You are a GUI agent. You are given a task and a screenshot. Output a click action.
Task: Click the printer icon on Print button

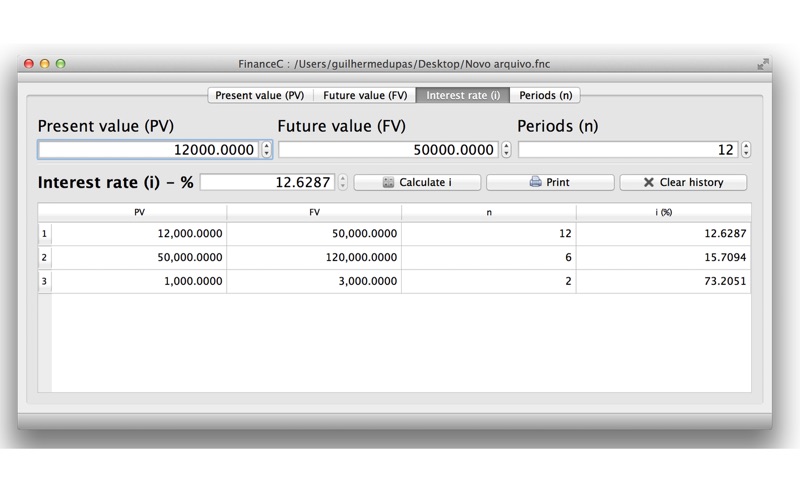coord(535,182)
